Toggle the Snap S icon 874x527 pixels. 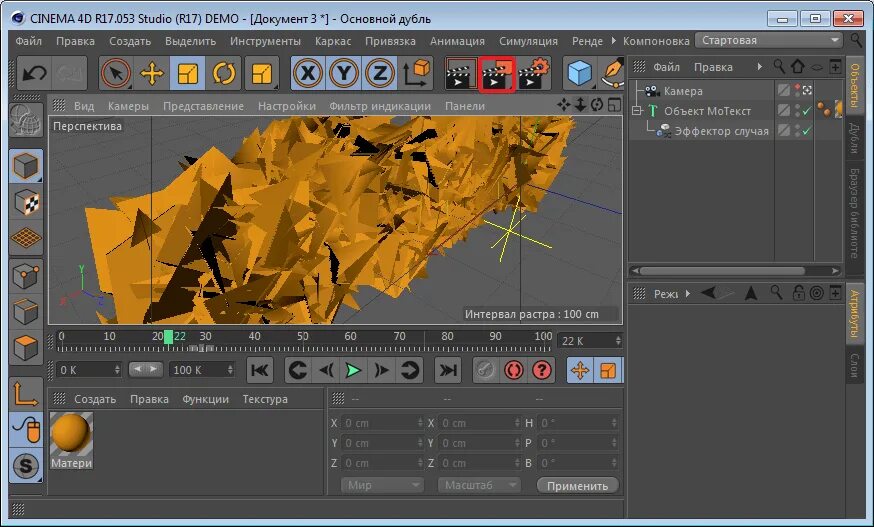26,466
